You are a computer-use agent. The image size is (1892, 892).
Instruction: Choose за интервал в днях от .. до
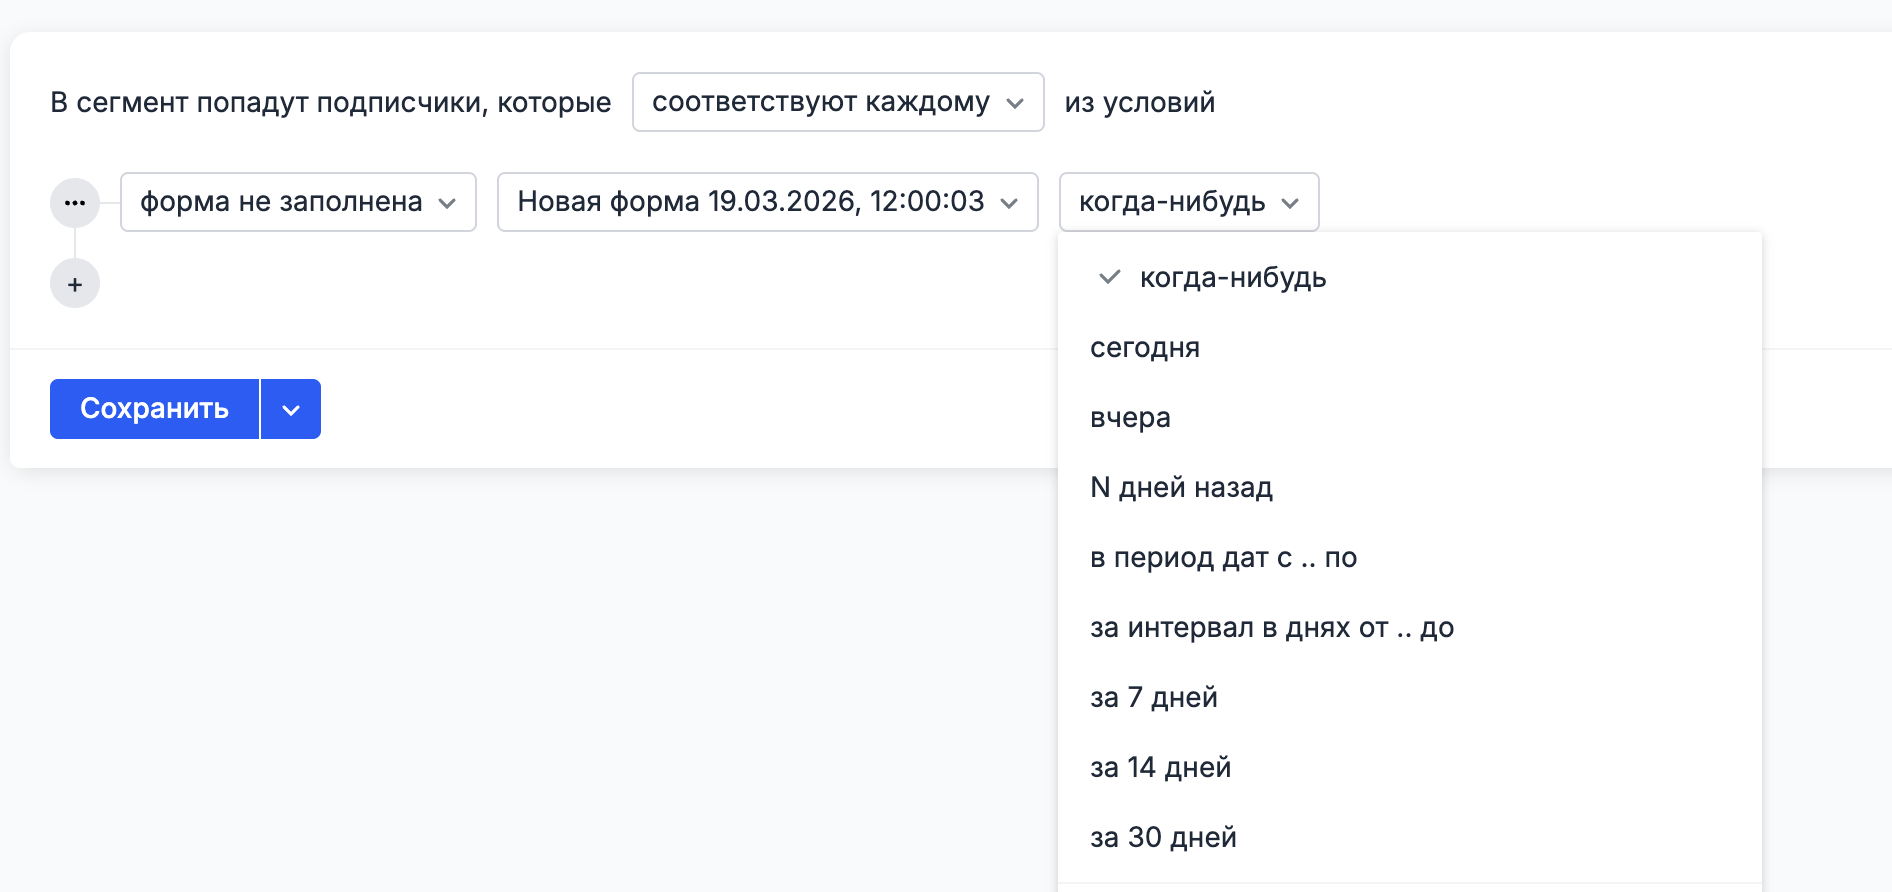pyautogui.click(x=1271, y=627)
